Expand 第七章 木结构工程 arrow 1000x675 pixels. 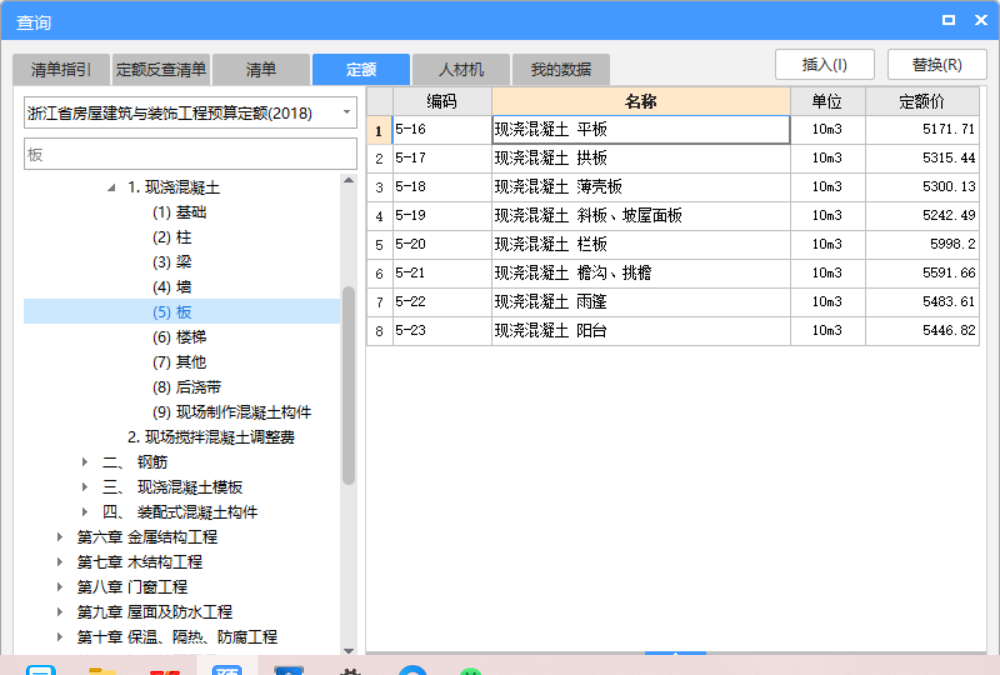pos(60,562)
